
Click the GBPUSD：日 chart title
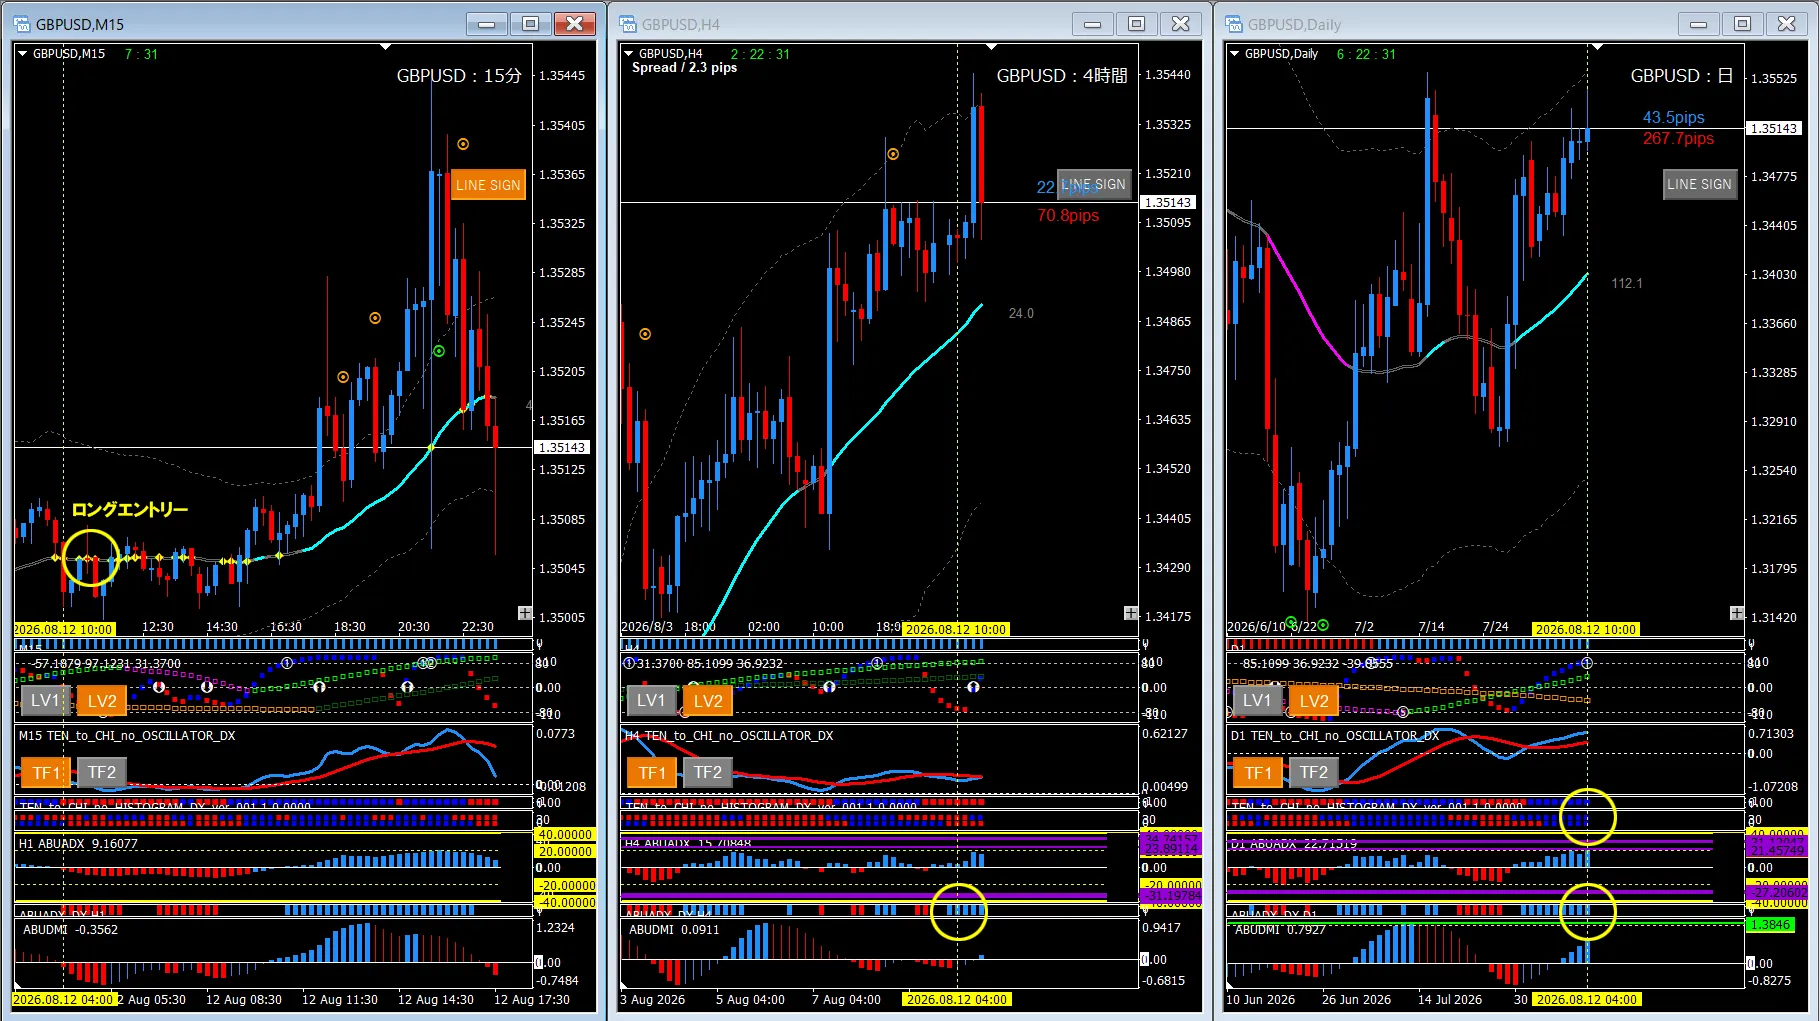coord(1682,76)
